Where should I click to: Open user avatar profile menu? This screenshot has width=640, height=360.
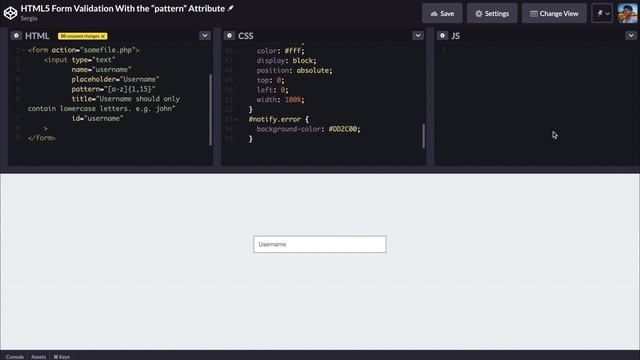[628, 13]
